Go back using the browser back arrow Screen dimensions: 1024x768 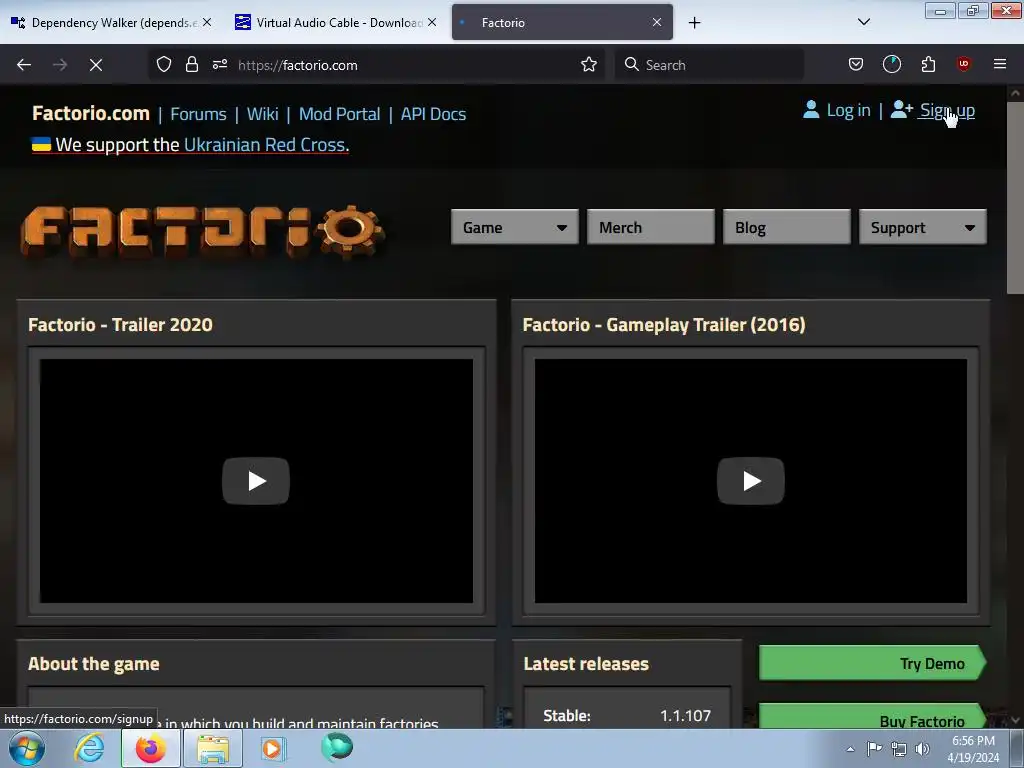point(24,65)
